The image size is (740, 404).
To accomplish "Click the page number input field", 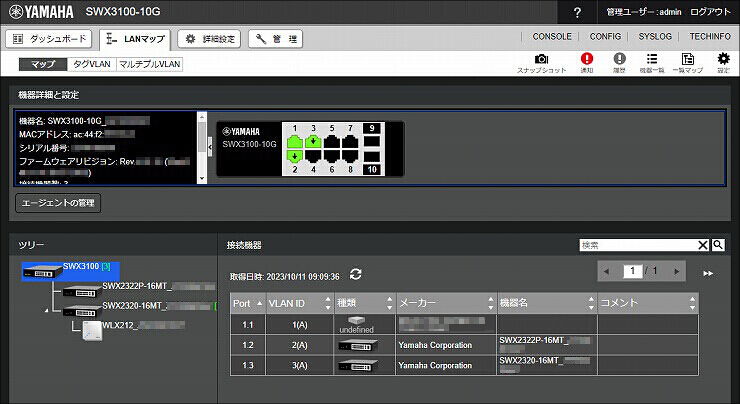I will [x=632, y=271].
